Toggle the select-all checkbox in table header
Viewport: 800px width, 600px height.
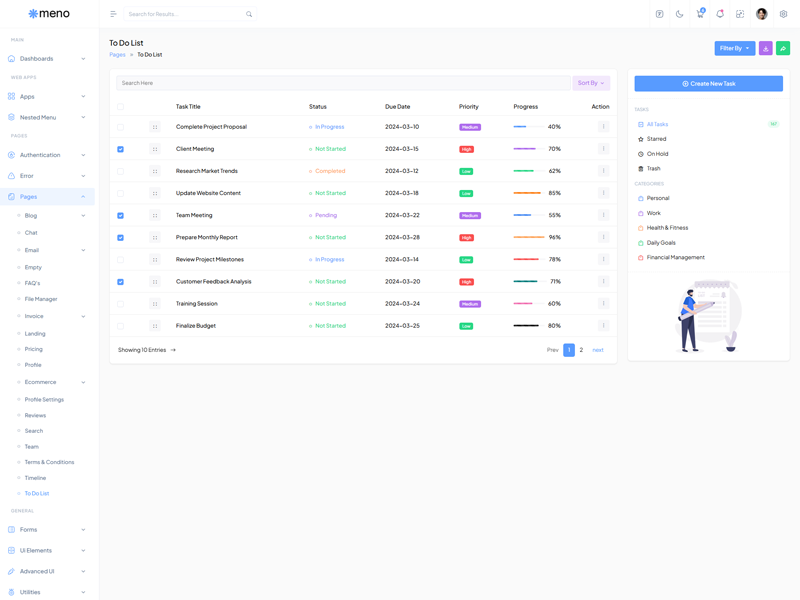(121, 106)
